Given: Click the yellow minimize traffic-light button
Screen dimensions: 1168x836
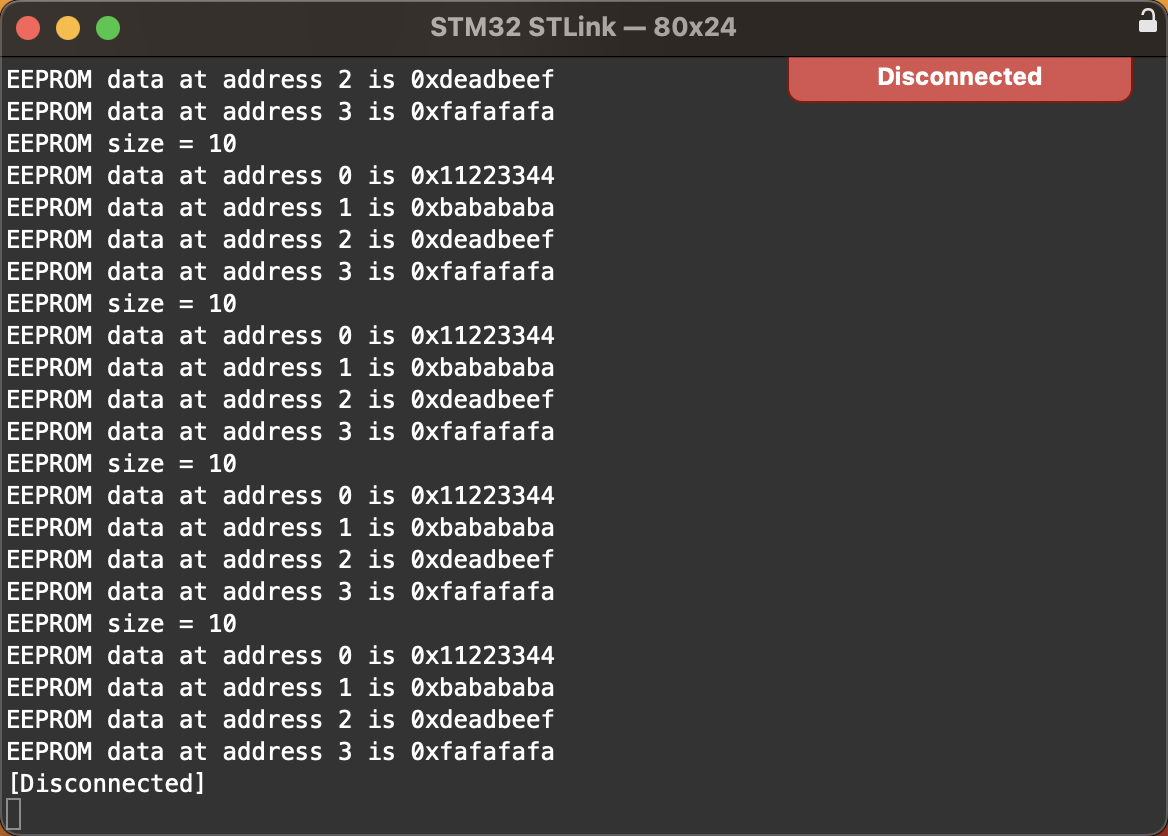Looking at the screenshot, I should pos(67,27).
